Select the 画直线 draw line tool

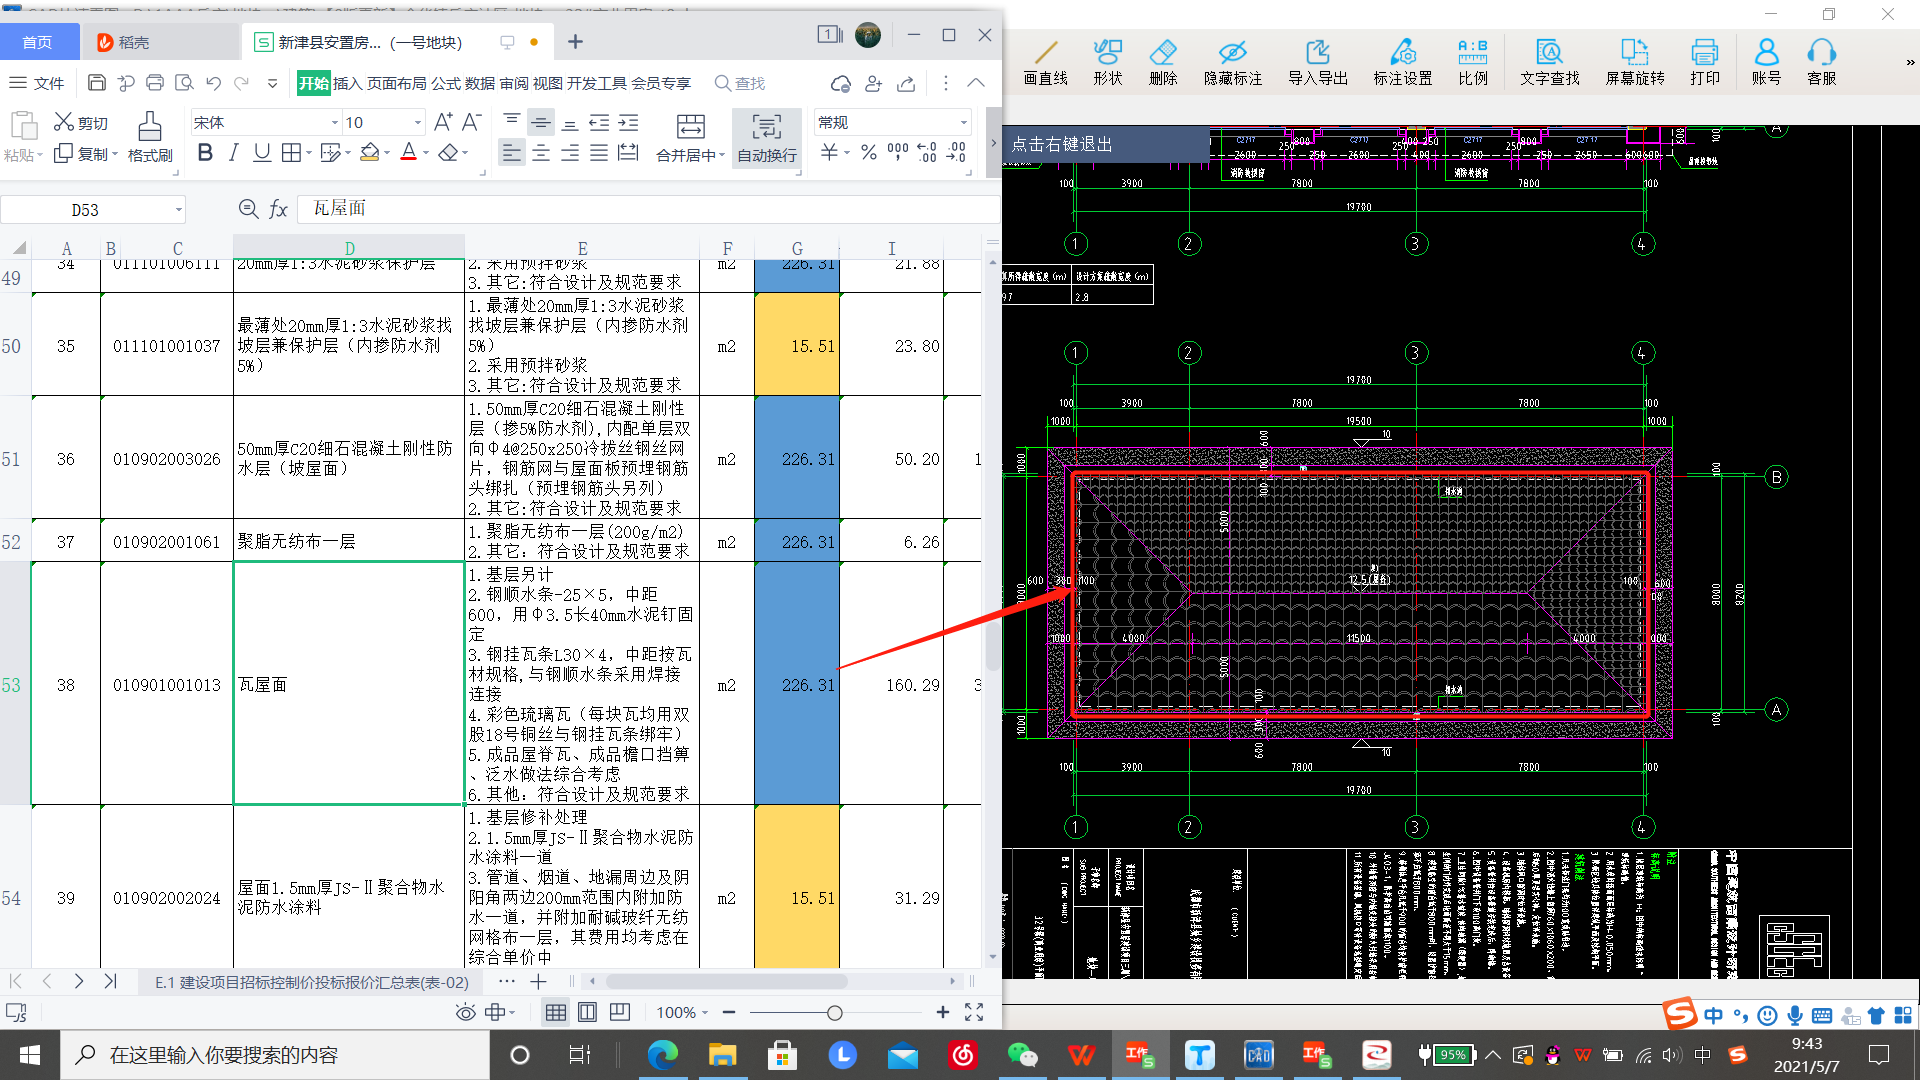coord(1045,62)
